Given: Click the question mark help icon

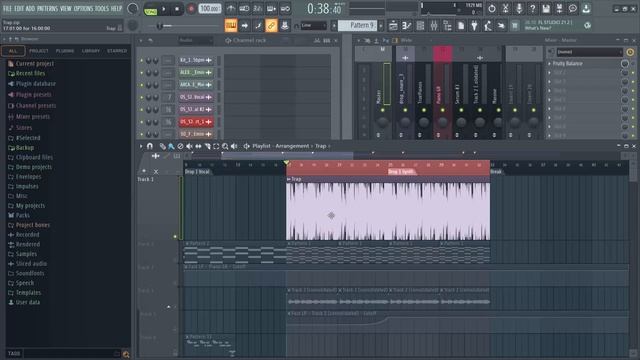Looking at the screenshot, I should click(532, 9).
